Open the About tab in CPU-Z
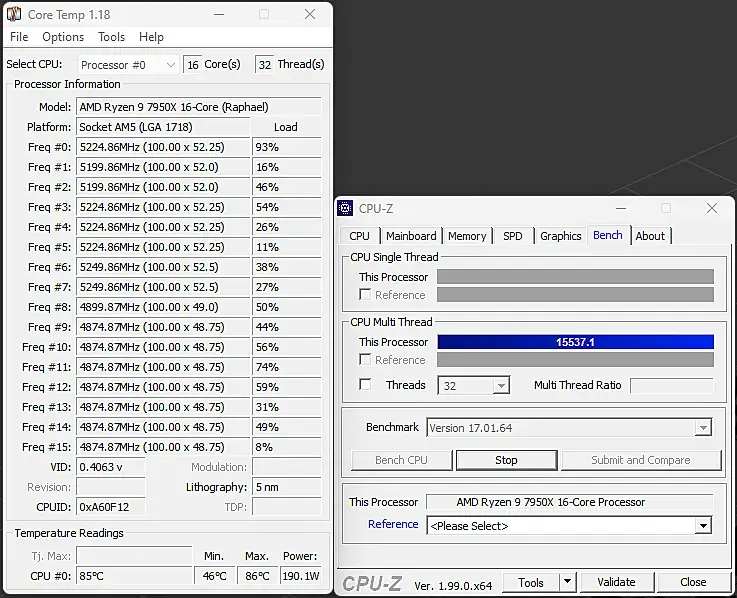The width and height of the screenshot is (737, 598). click(x=650, y=236)
